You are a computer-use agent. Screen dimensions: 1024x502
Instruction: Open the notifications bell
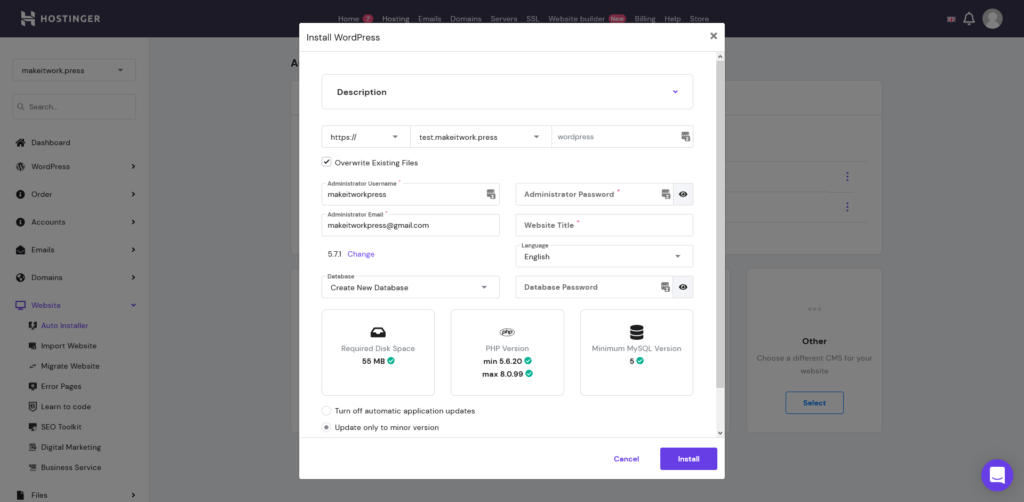point(969,19)
